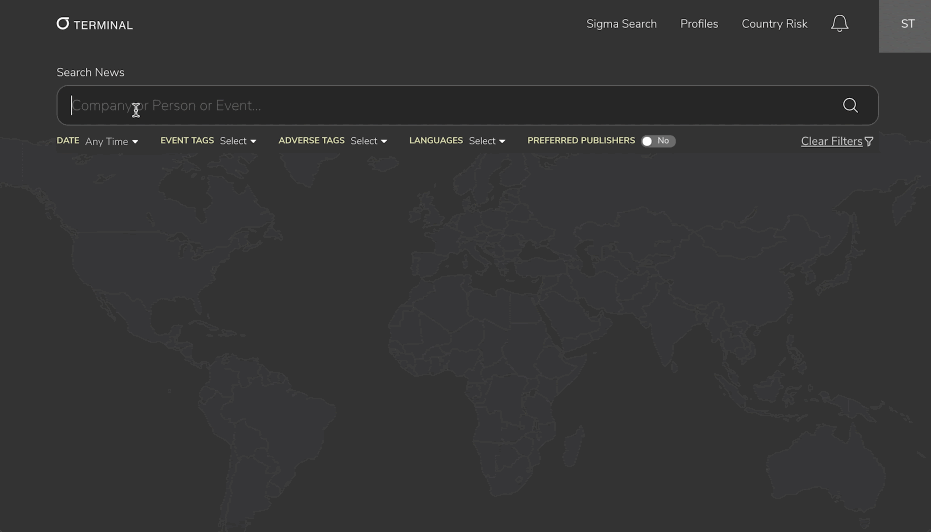
Task: Click the Sigma logo icon
Action: coord(63,24)
